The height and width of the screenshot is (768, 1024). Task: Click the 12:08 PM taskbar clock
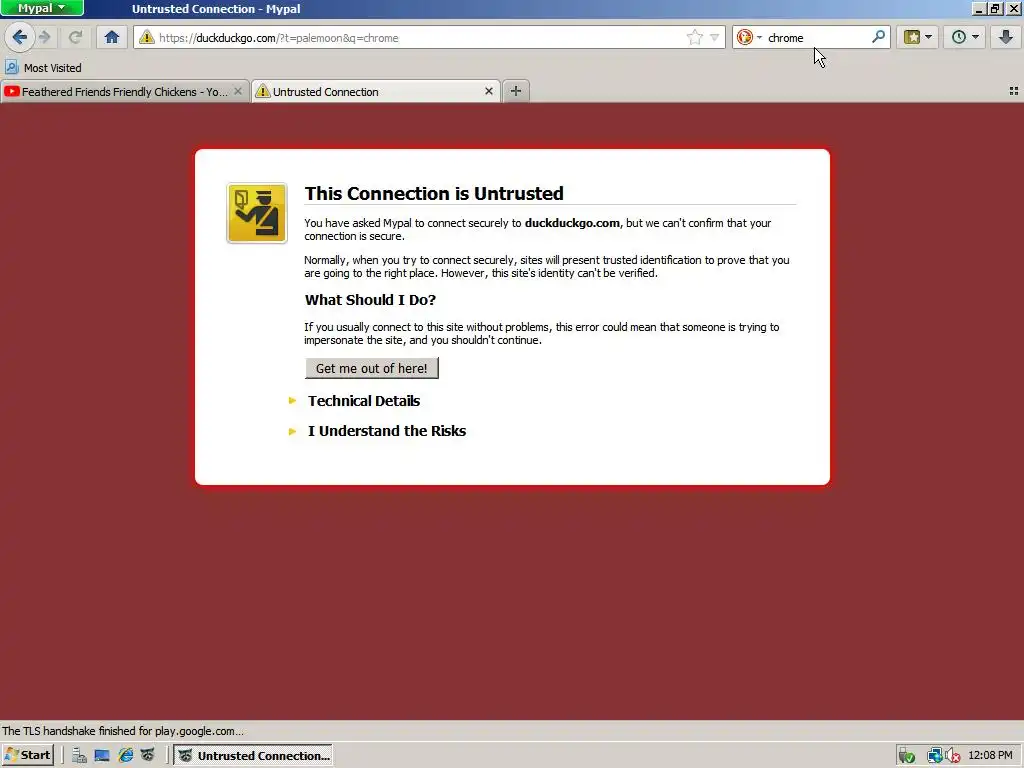990,756
